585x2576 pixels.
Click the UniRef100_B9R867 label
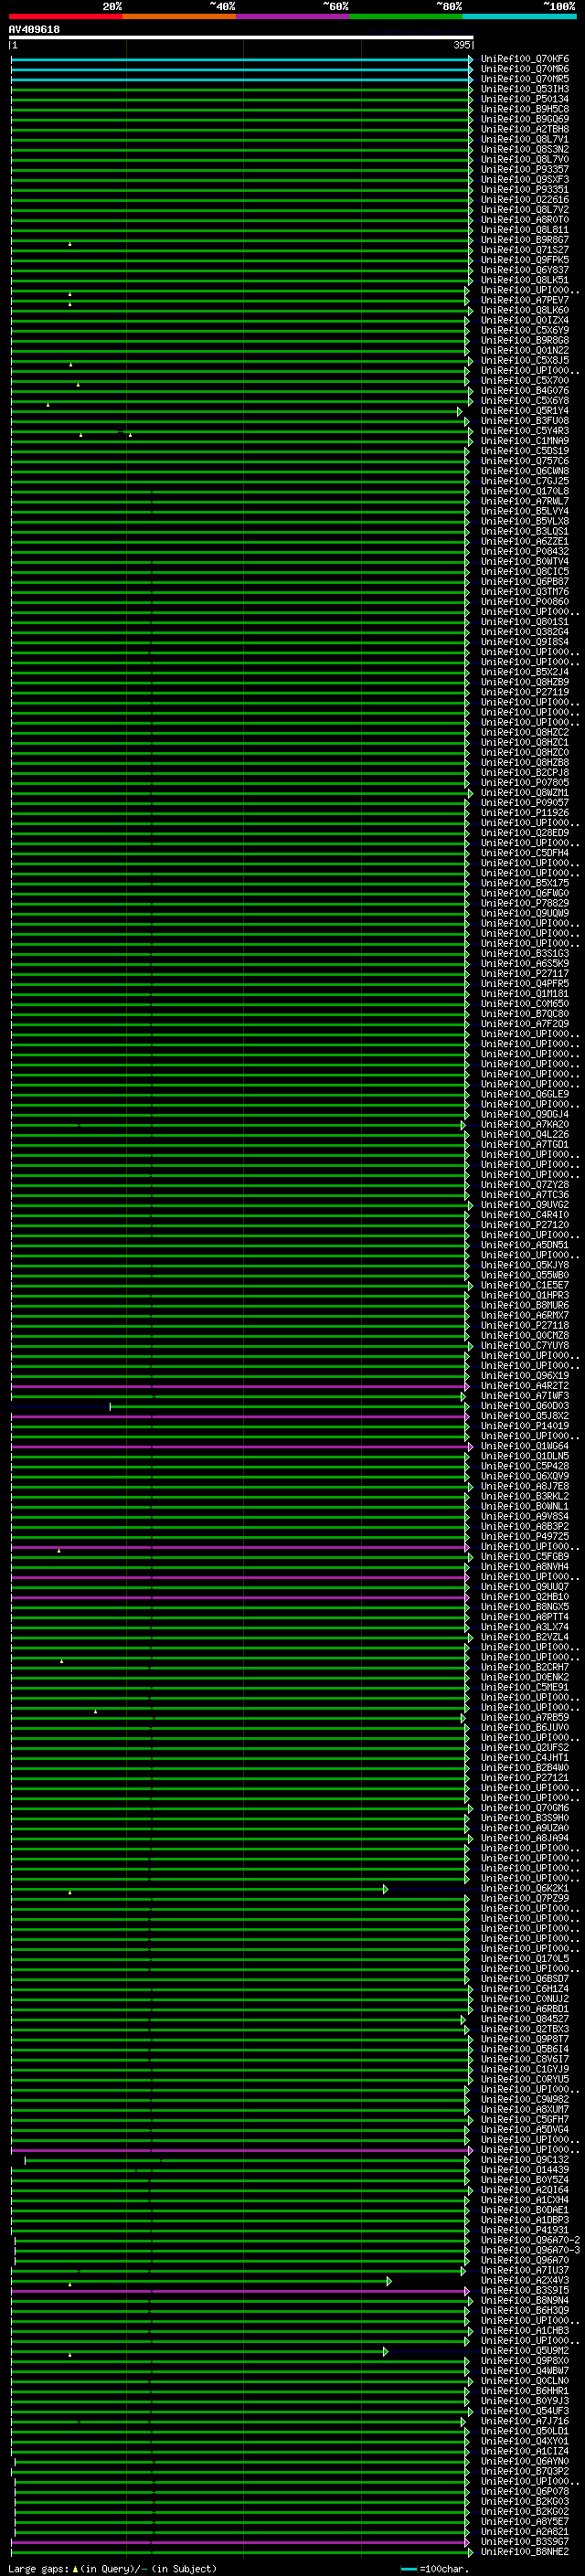525,240
